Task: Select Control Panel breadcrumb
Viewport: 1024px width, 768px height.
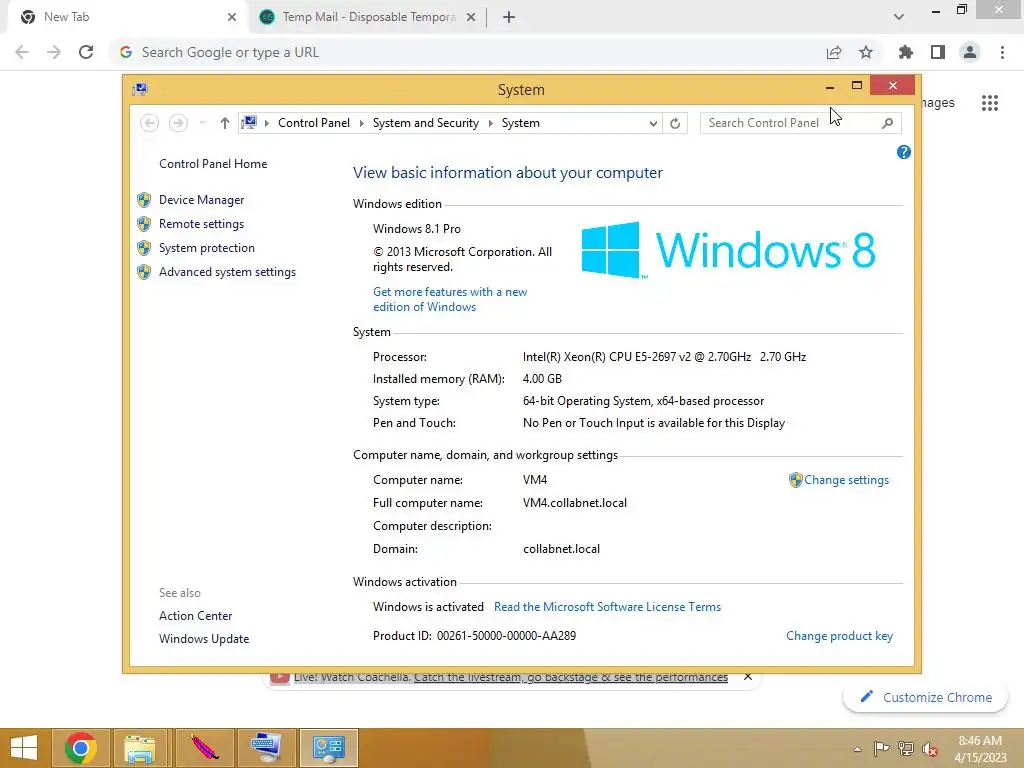Action: click(x=313, y=123)
